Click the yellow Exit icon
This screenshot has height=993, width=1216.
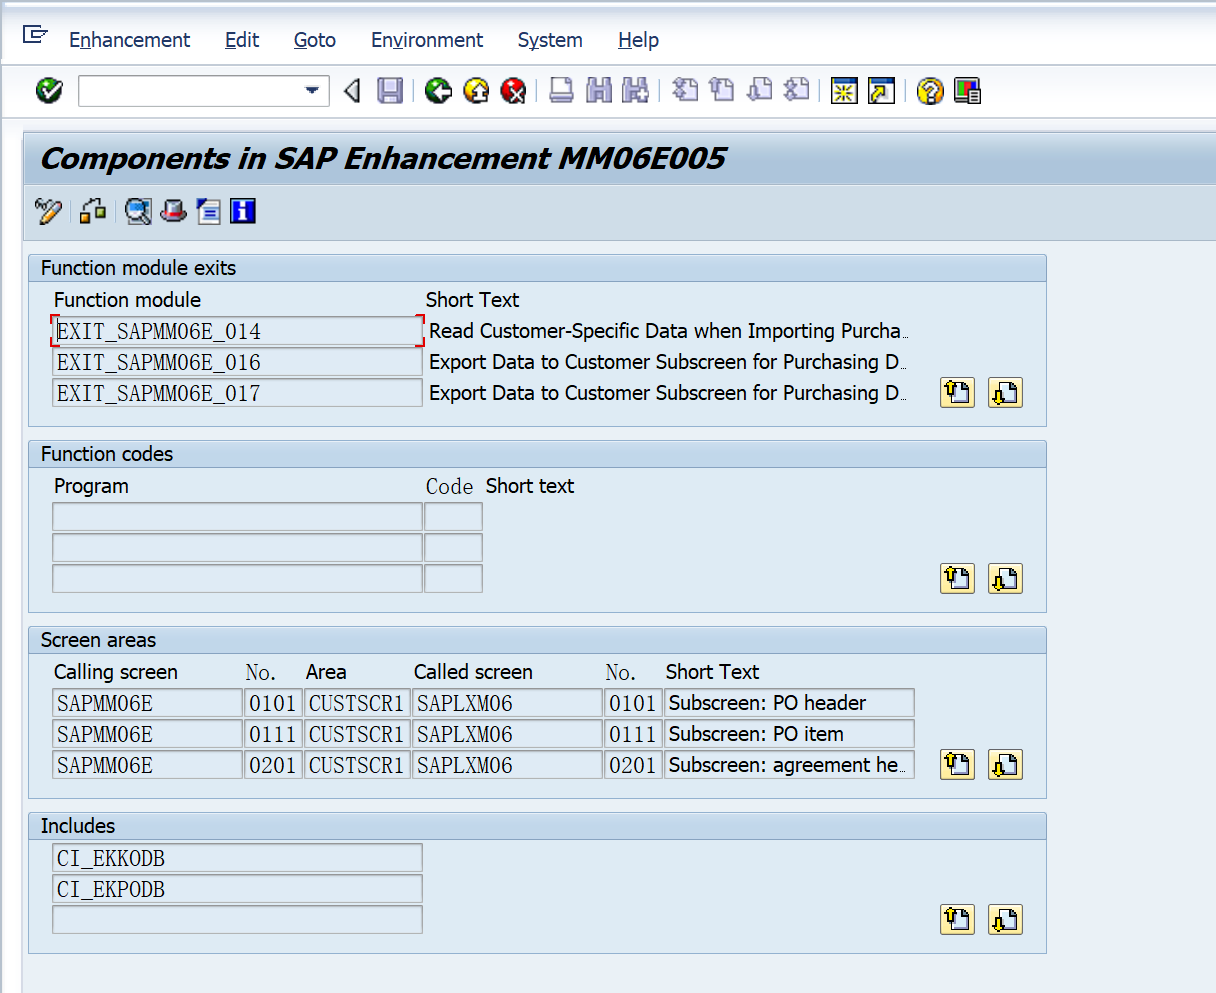[x=477, y=91]
